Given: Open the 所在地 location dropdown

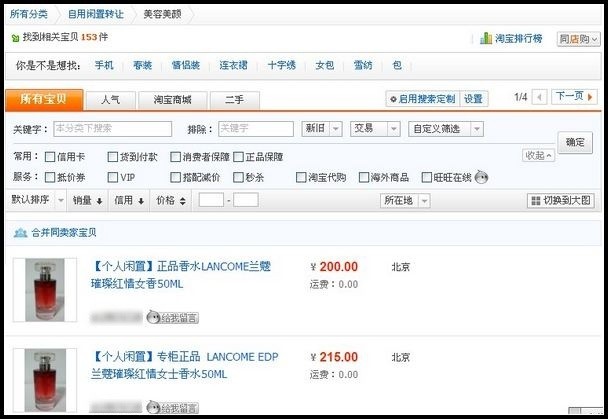Looking at the screenshot, I should pyautogui.click(x=405, y=201).
